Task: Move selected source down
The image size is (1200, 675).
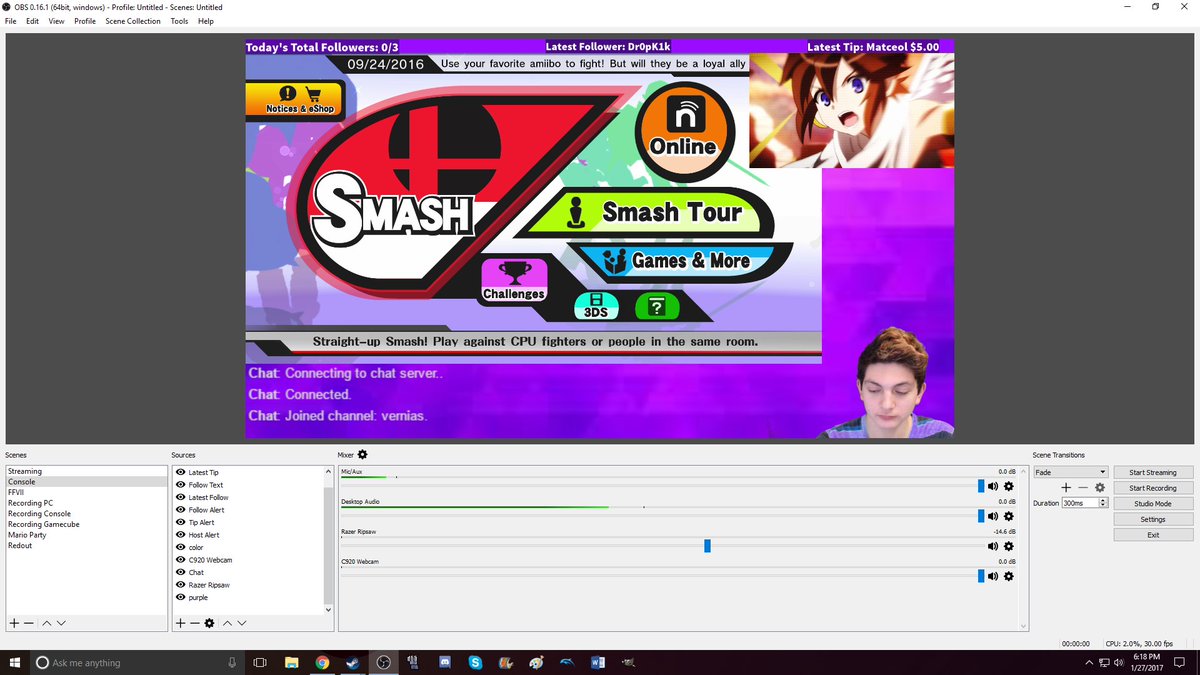Action: (242, 623)
